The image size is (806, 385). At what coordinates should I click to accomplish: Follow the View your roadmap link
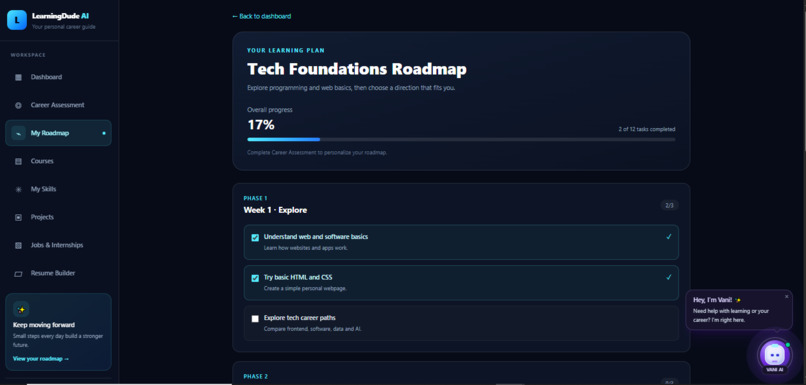pyautogui.click(x=41, y=359)
